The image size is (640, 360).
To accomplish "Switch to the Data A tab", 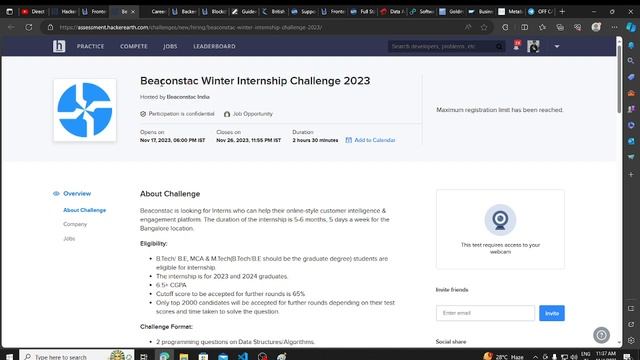I will [392, 11].
